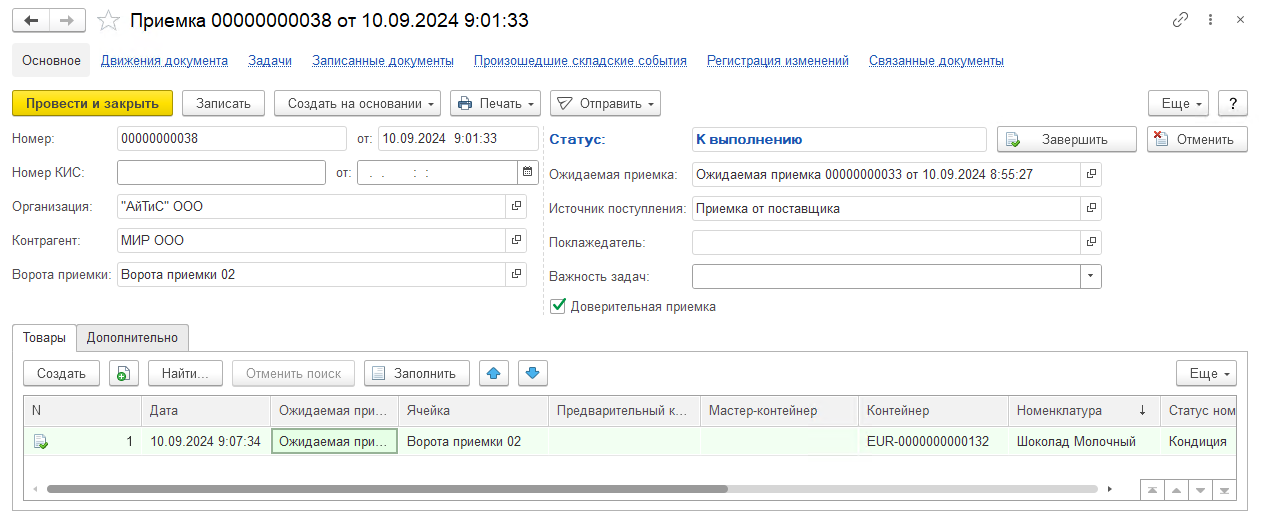Add row by copying with the green plus icon
This screenshot has width=1267, height=522.
point(123,373)
